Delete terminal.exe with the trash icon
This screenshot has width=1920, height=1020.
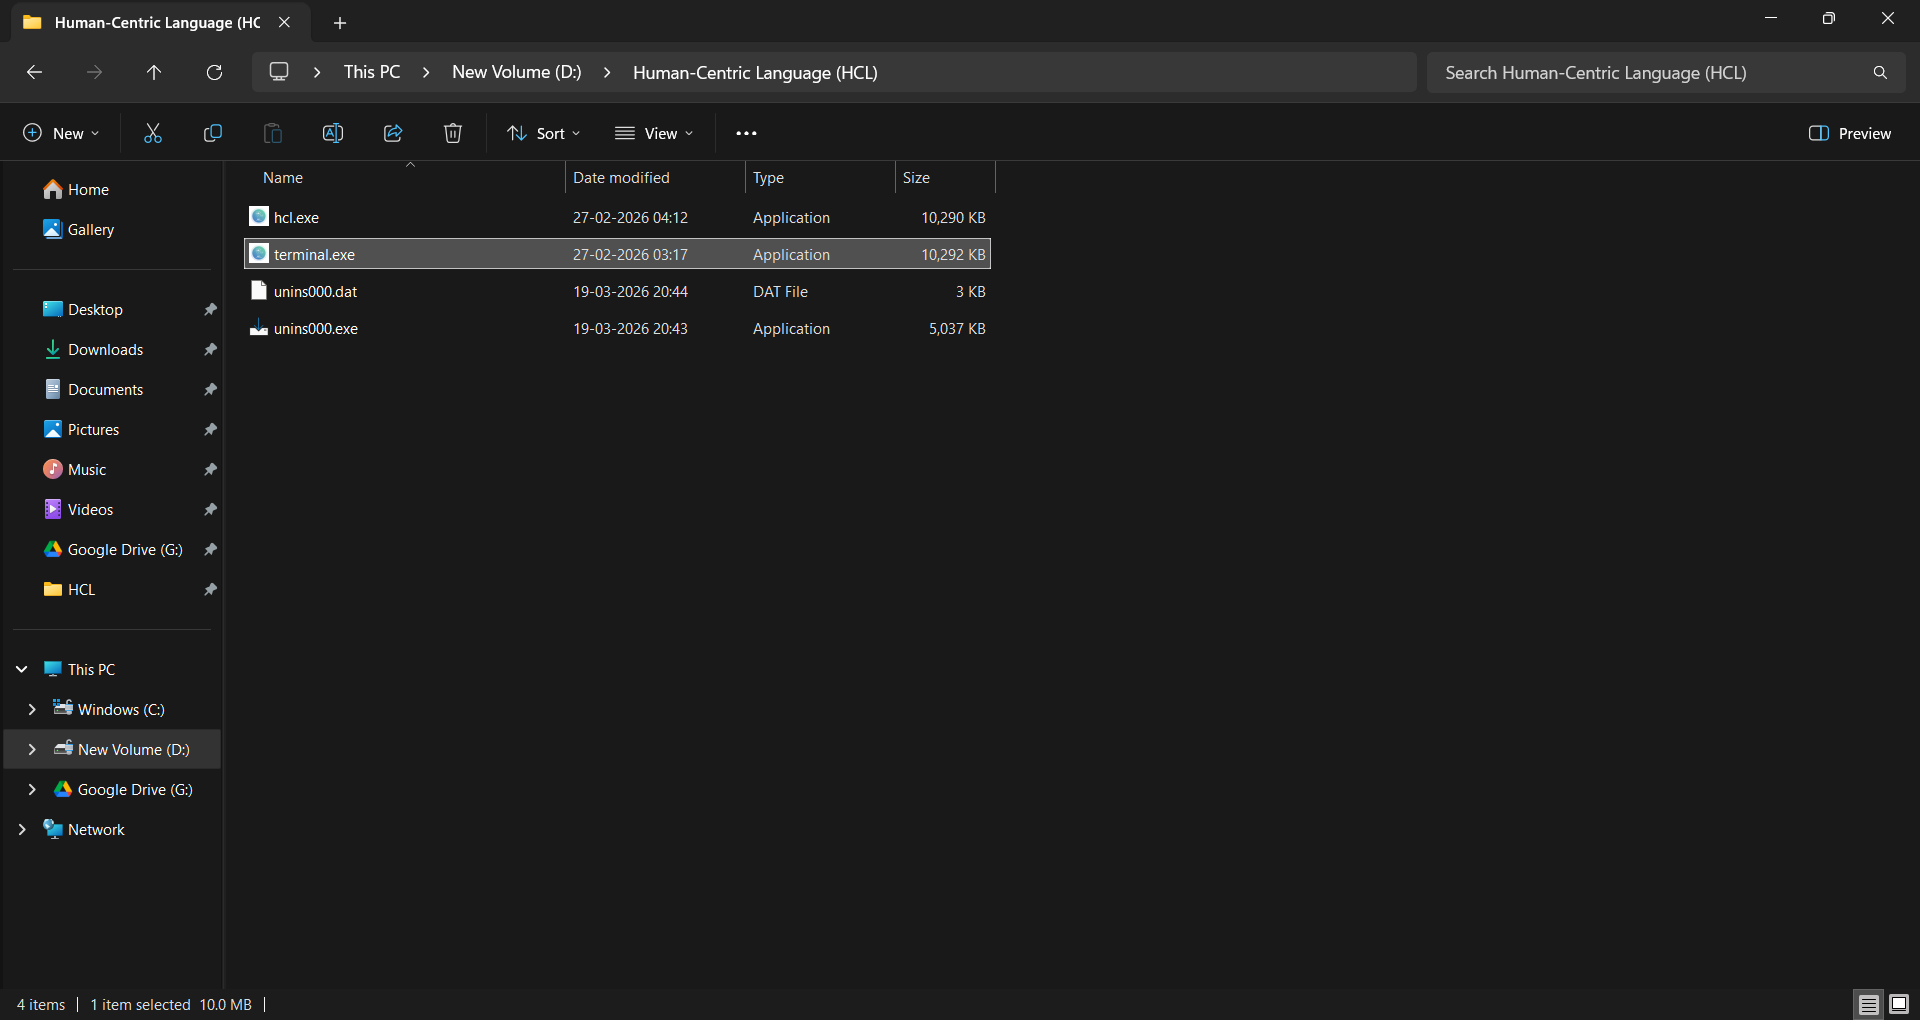coord(451,132)
